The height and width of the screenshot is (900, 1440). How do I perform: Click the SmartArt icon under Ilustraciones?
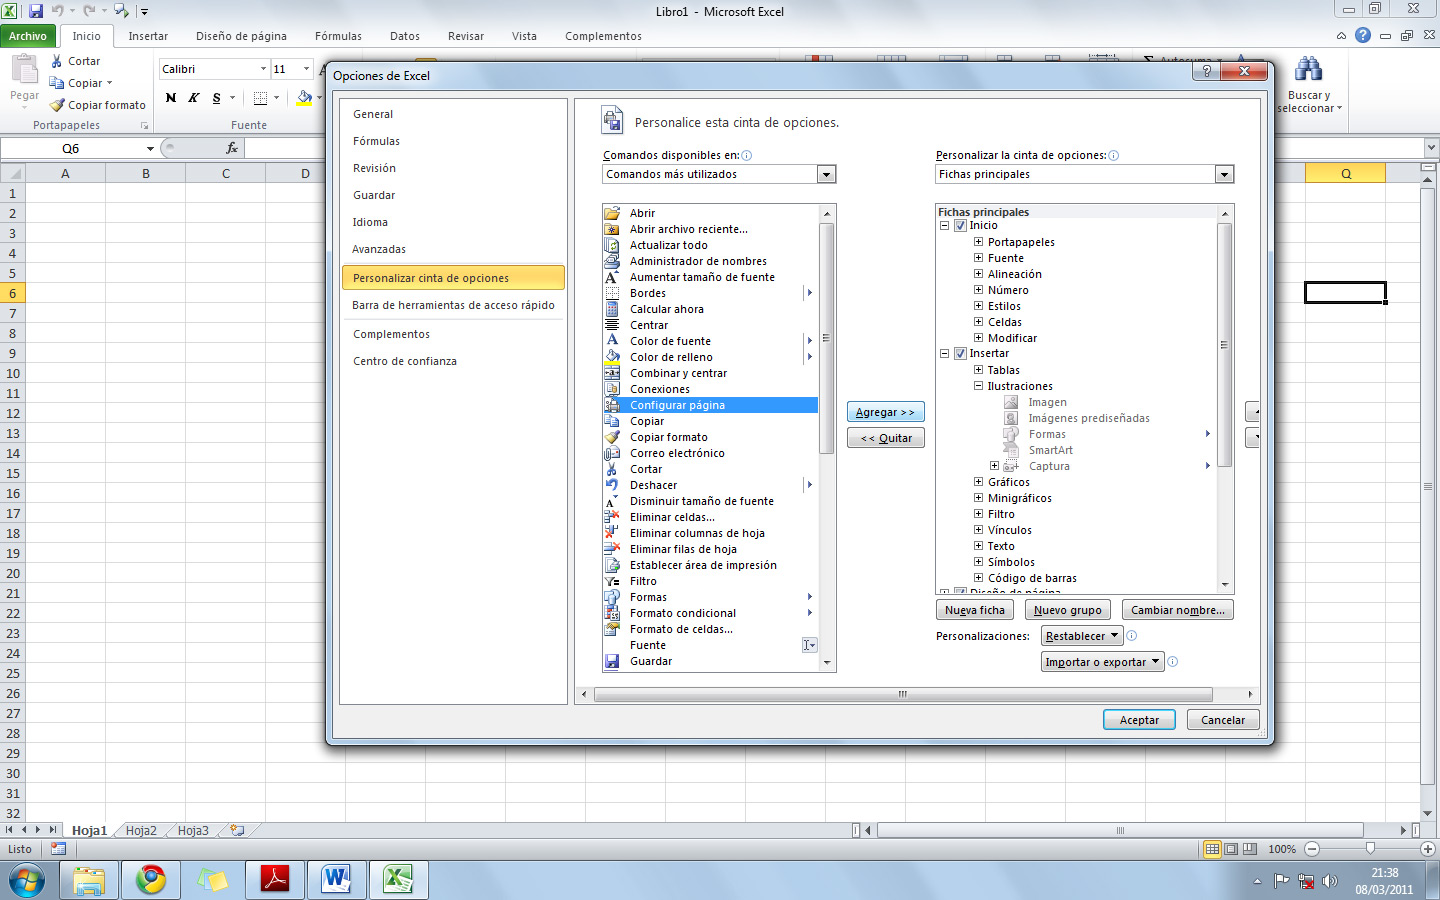point(1010,450)
